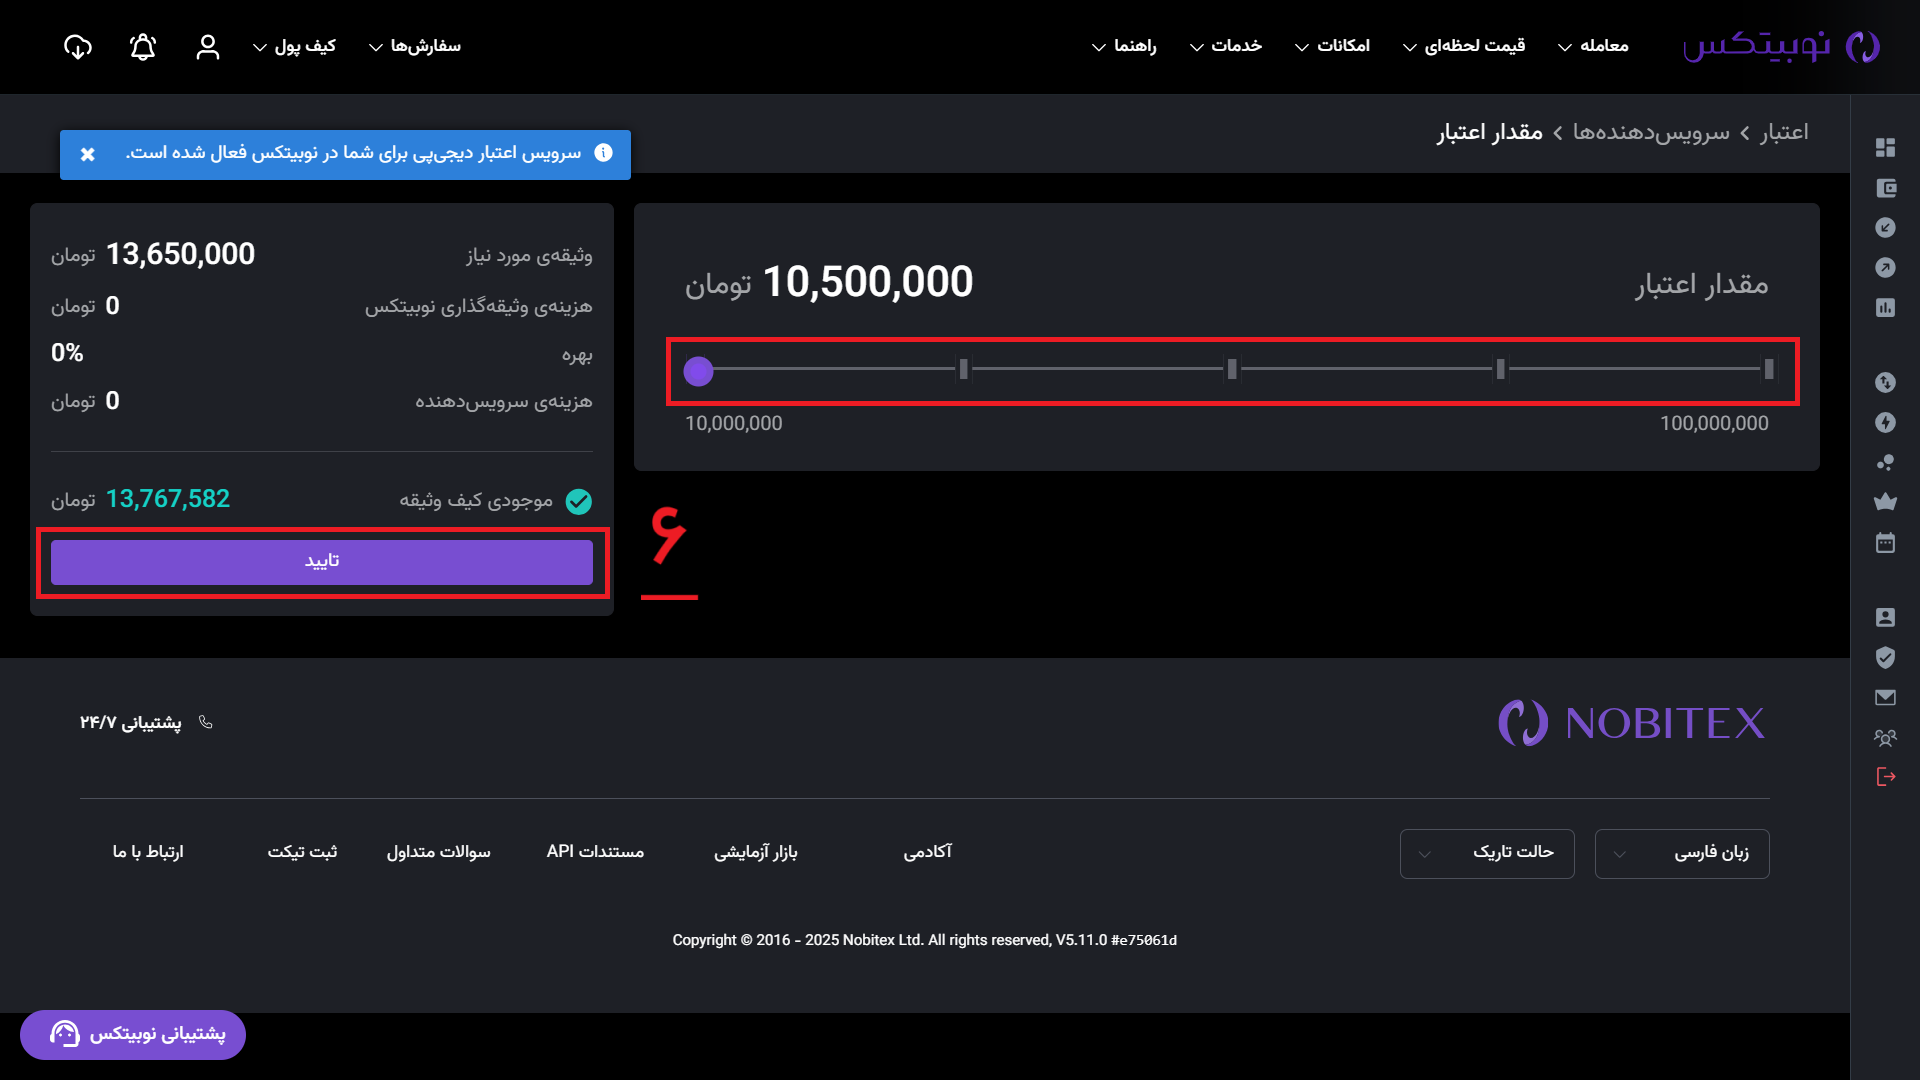Open the security shield icon in sidebar
This screenshot has width=1920, height=1080.
(1885, 658)
